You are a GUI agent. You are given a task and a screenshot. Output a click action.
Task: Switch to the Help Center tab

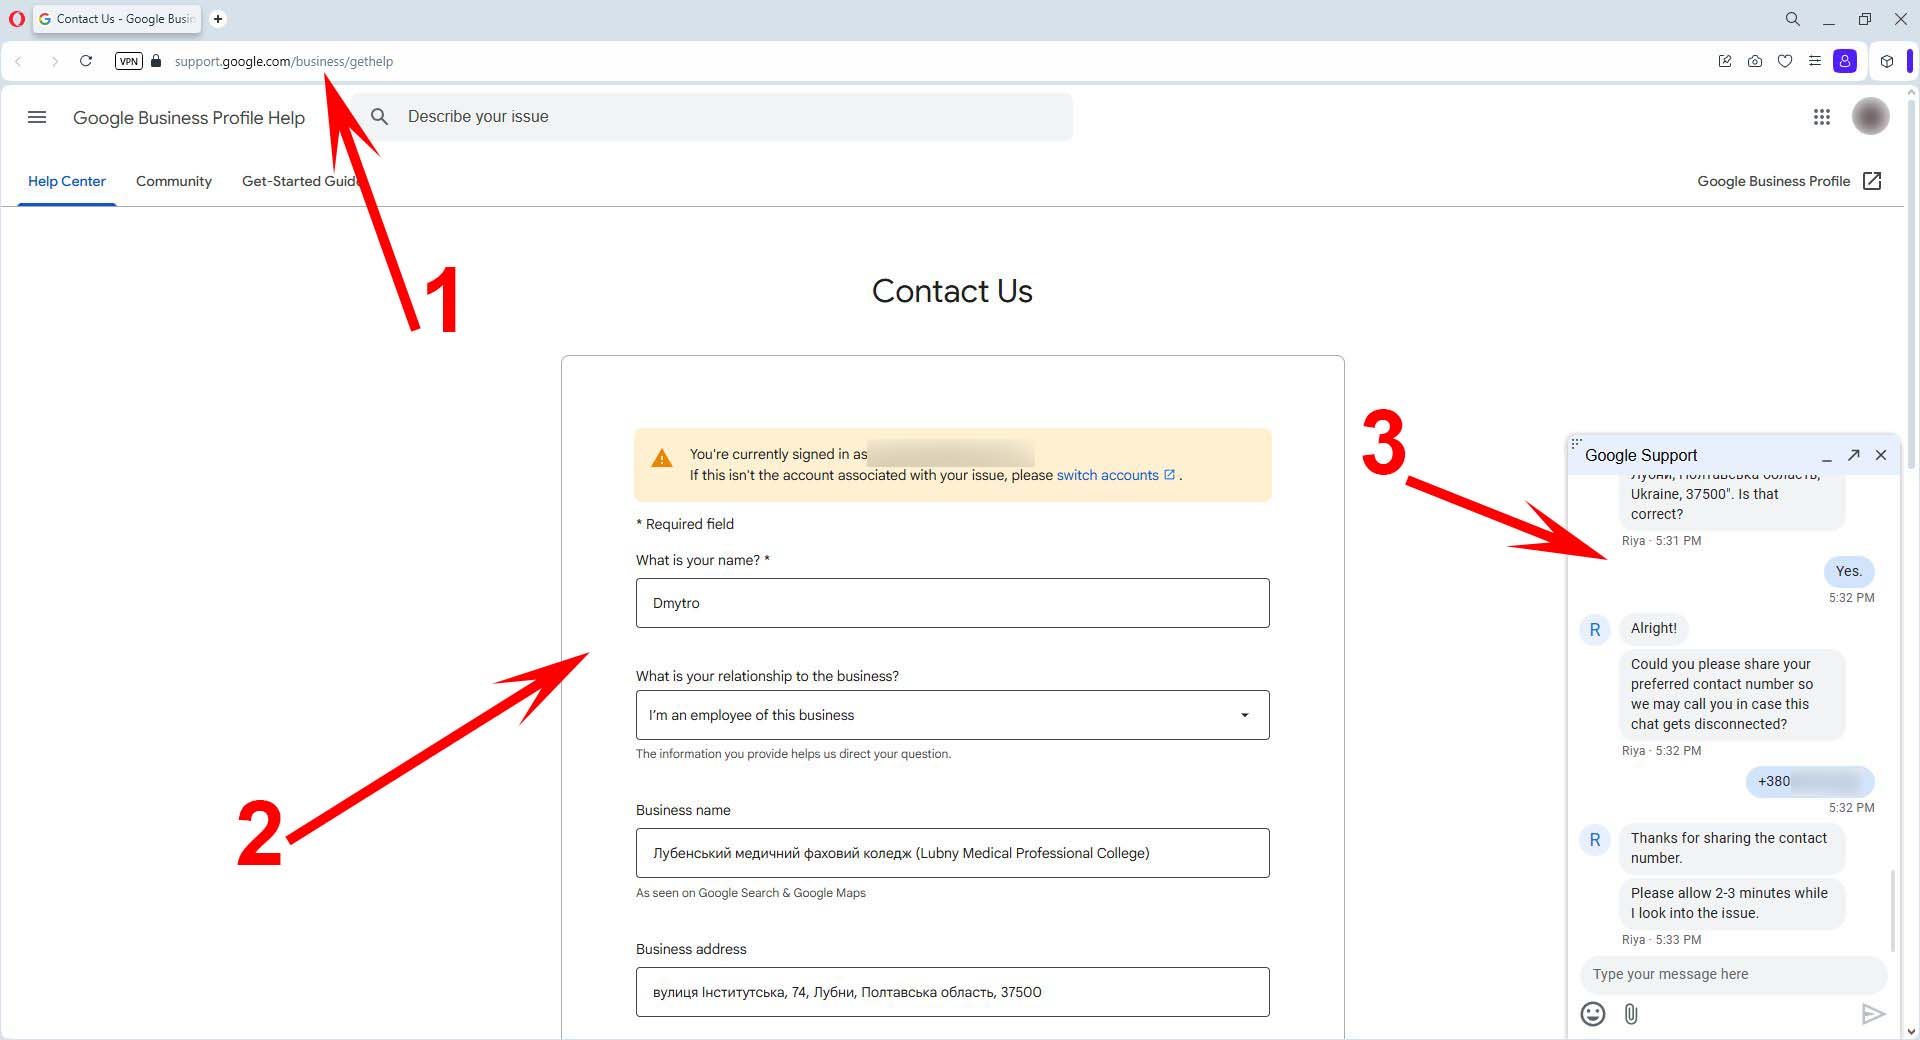tap(67, 181)
